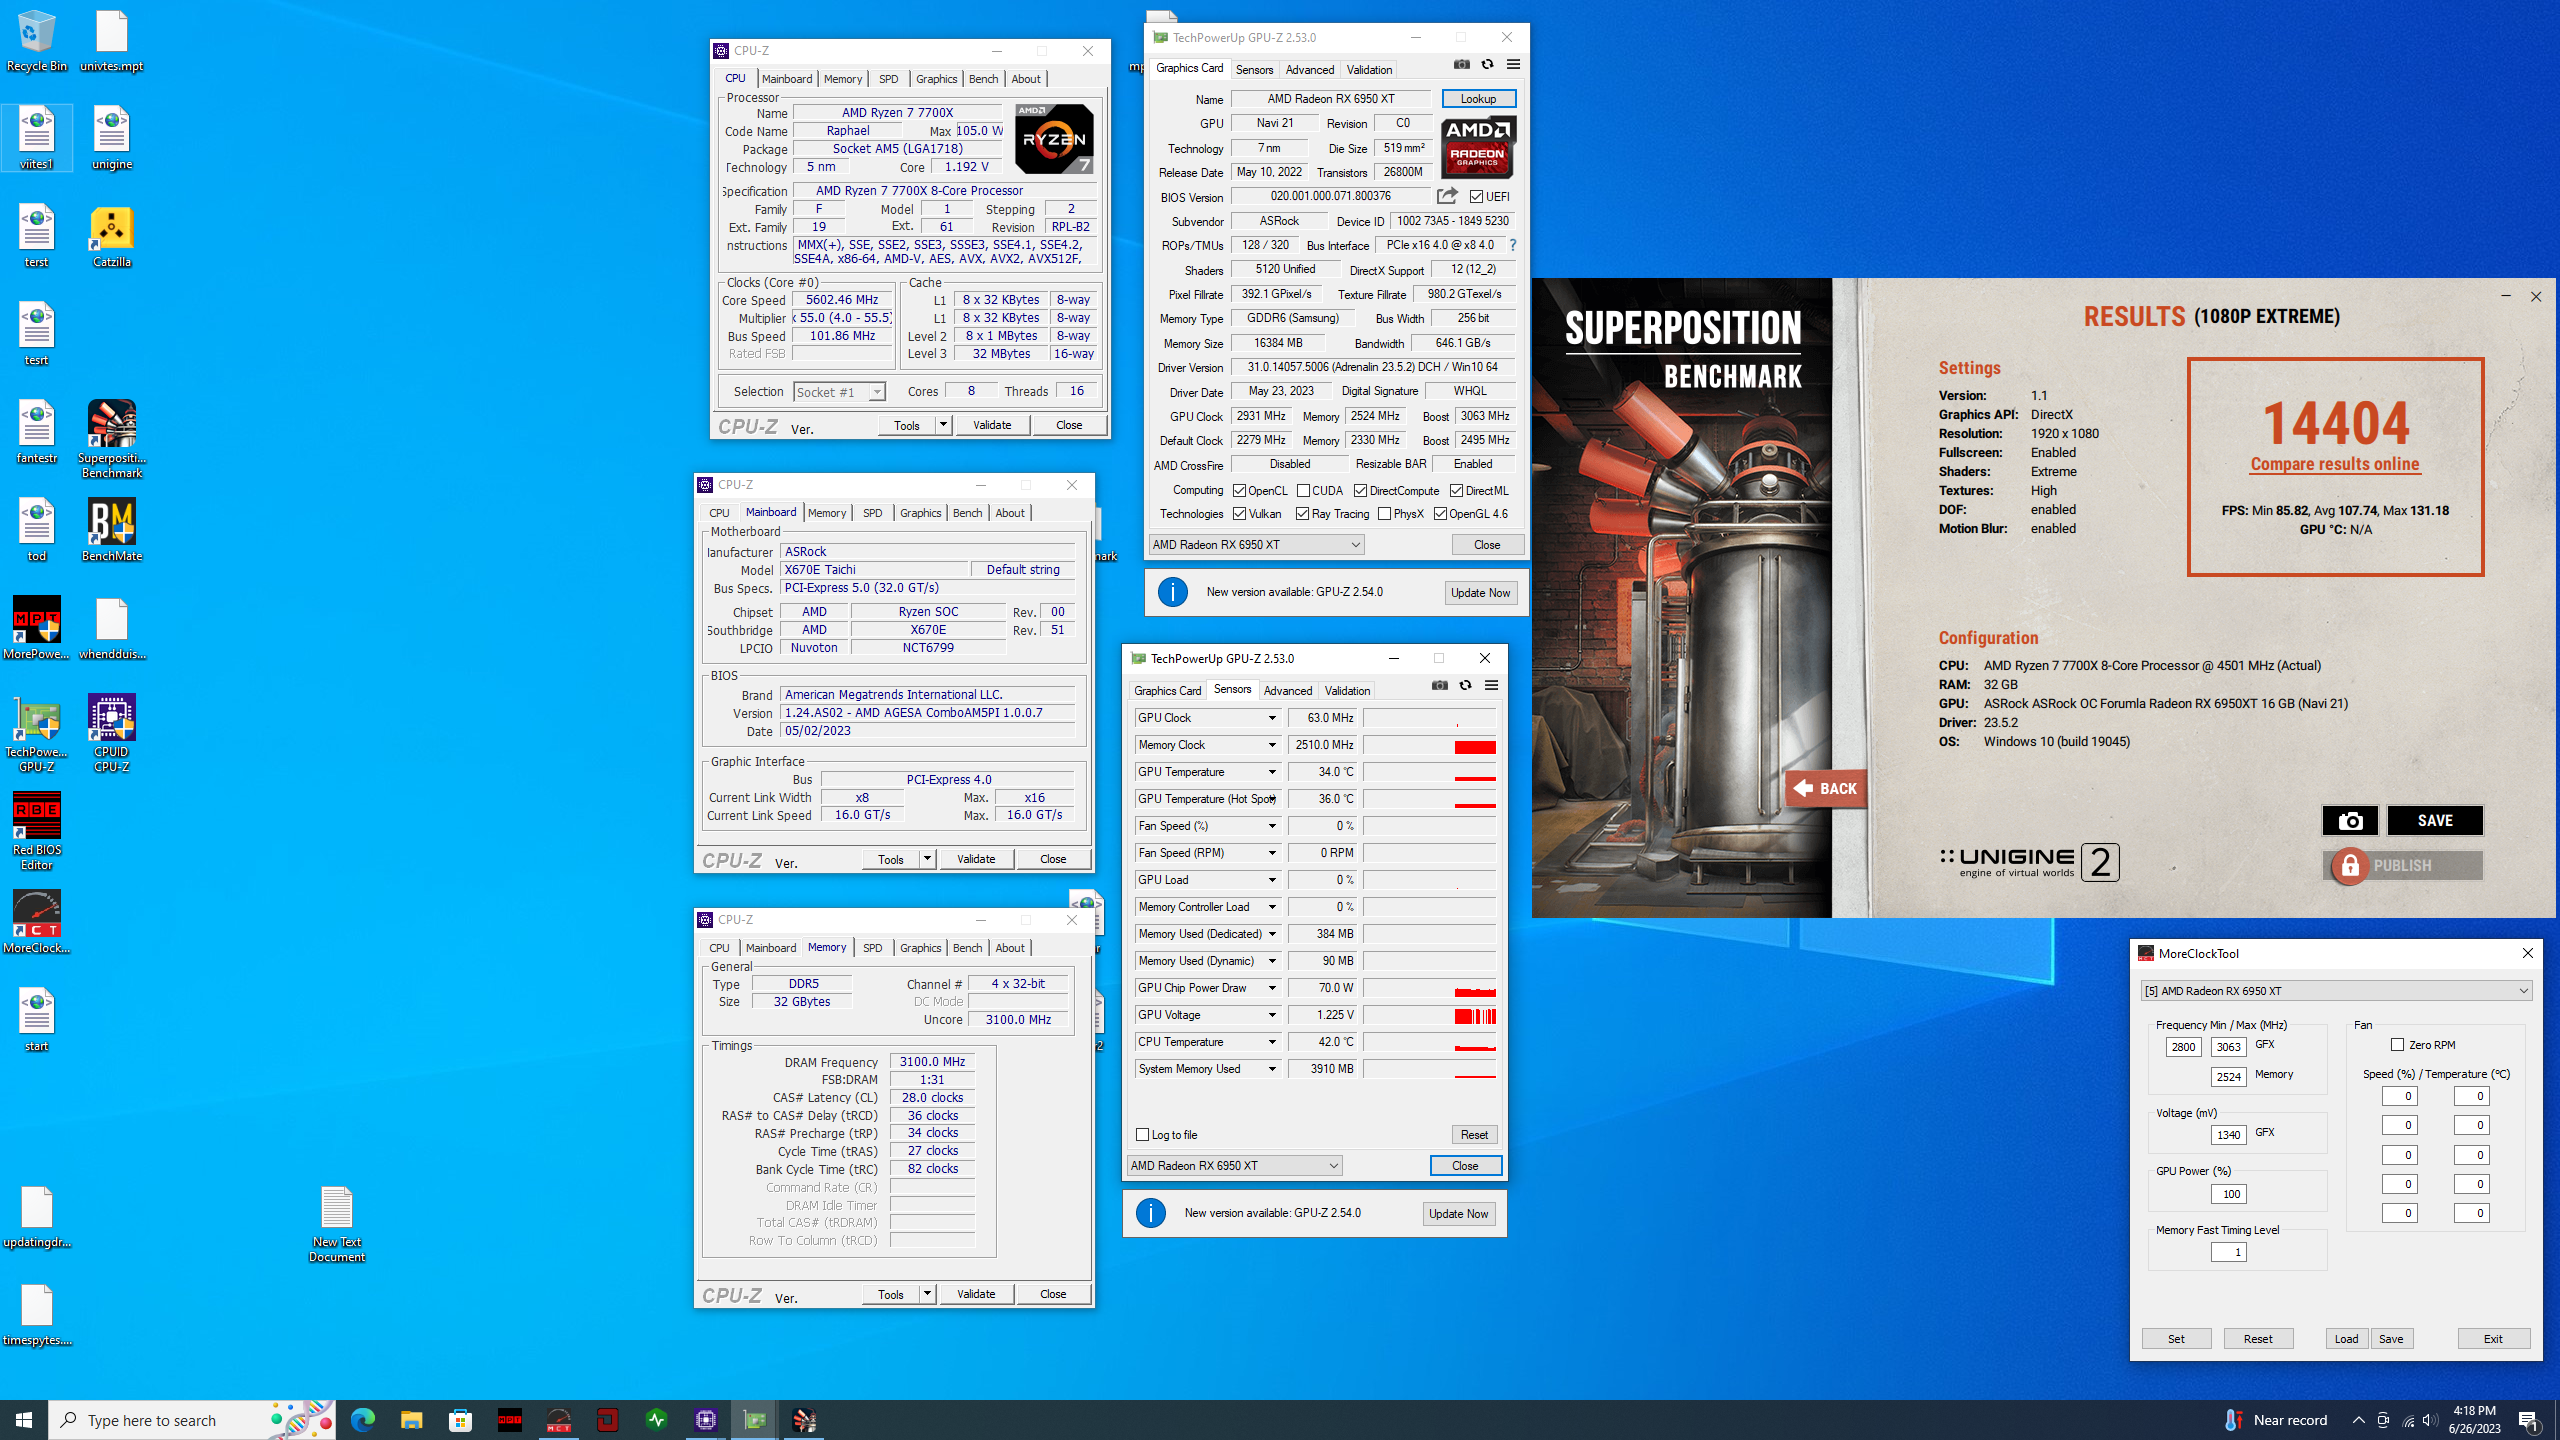
Task: Launch MoreClockTool desktop shortcut
Action: coord(37,923)
